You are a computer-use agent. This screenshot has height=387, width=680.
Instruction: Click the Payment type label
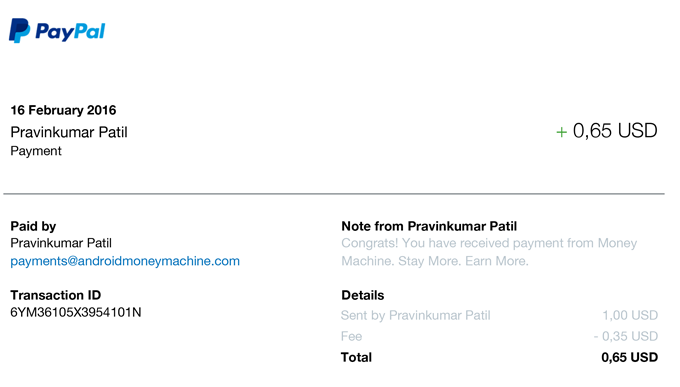(x=36, y=151)
